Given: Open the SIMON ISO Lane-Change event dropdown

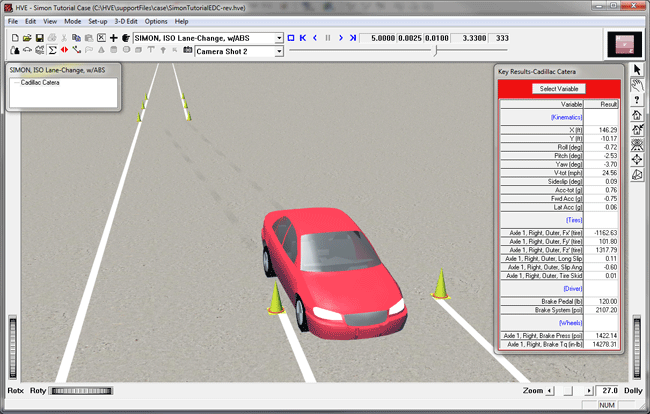Looking at the screenshot, I should click(278, 38).
